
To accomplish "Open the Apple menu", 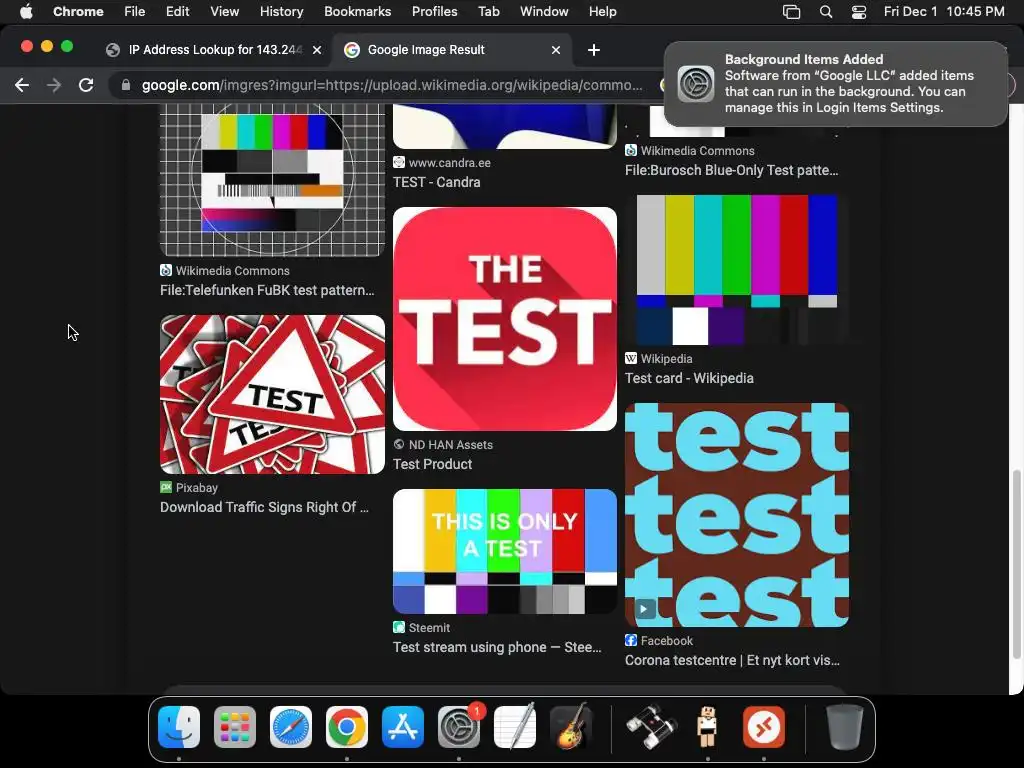I will 26,12.
